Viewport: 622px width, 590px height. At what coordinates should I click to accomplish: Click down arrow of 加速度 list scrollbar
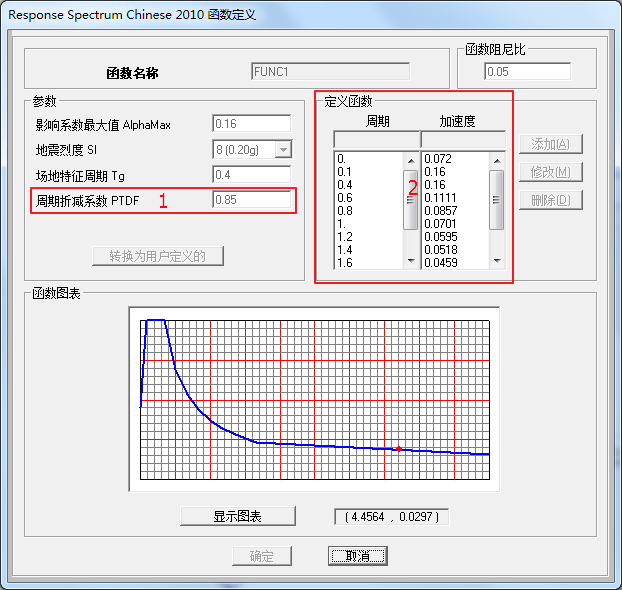coord(496,261)
